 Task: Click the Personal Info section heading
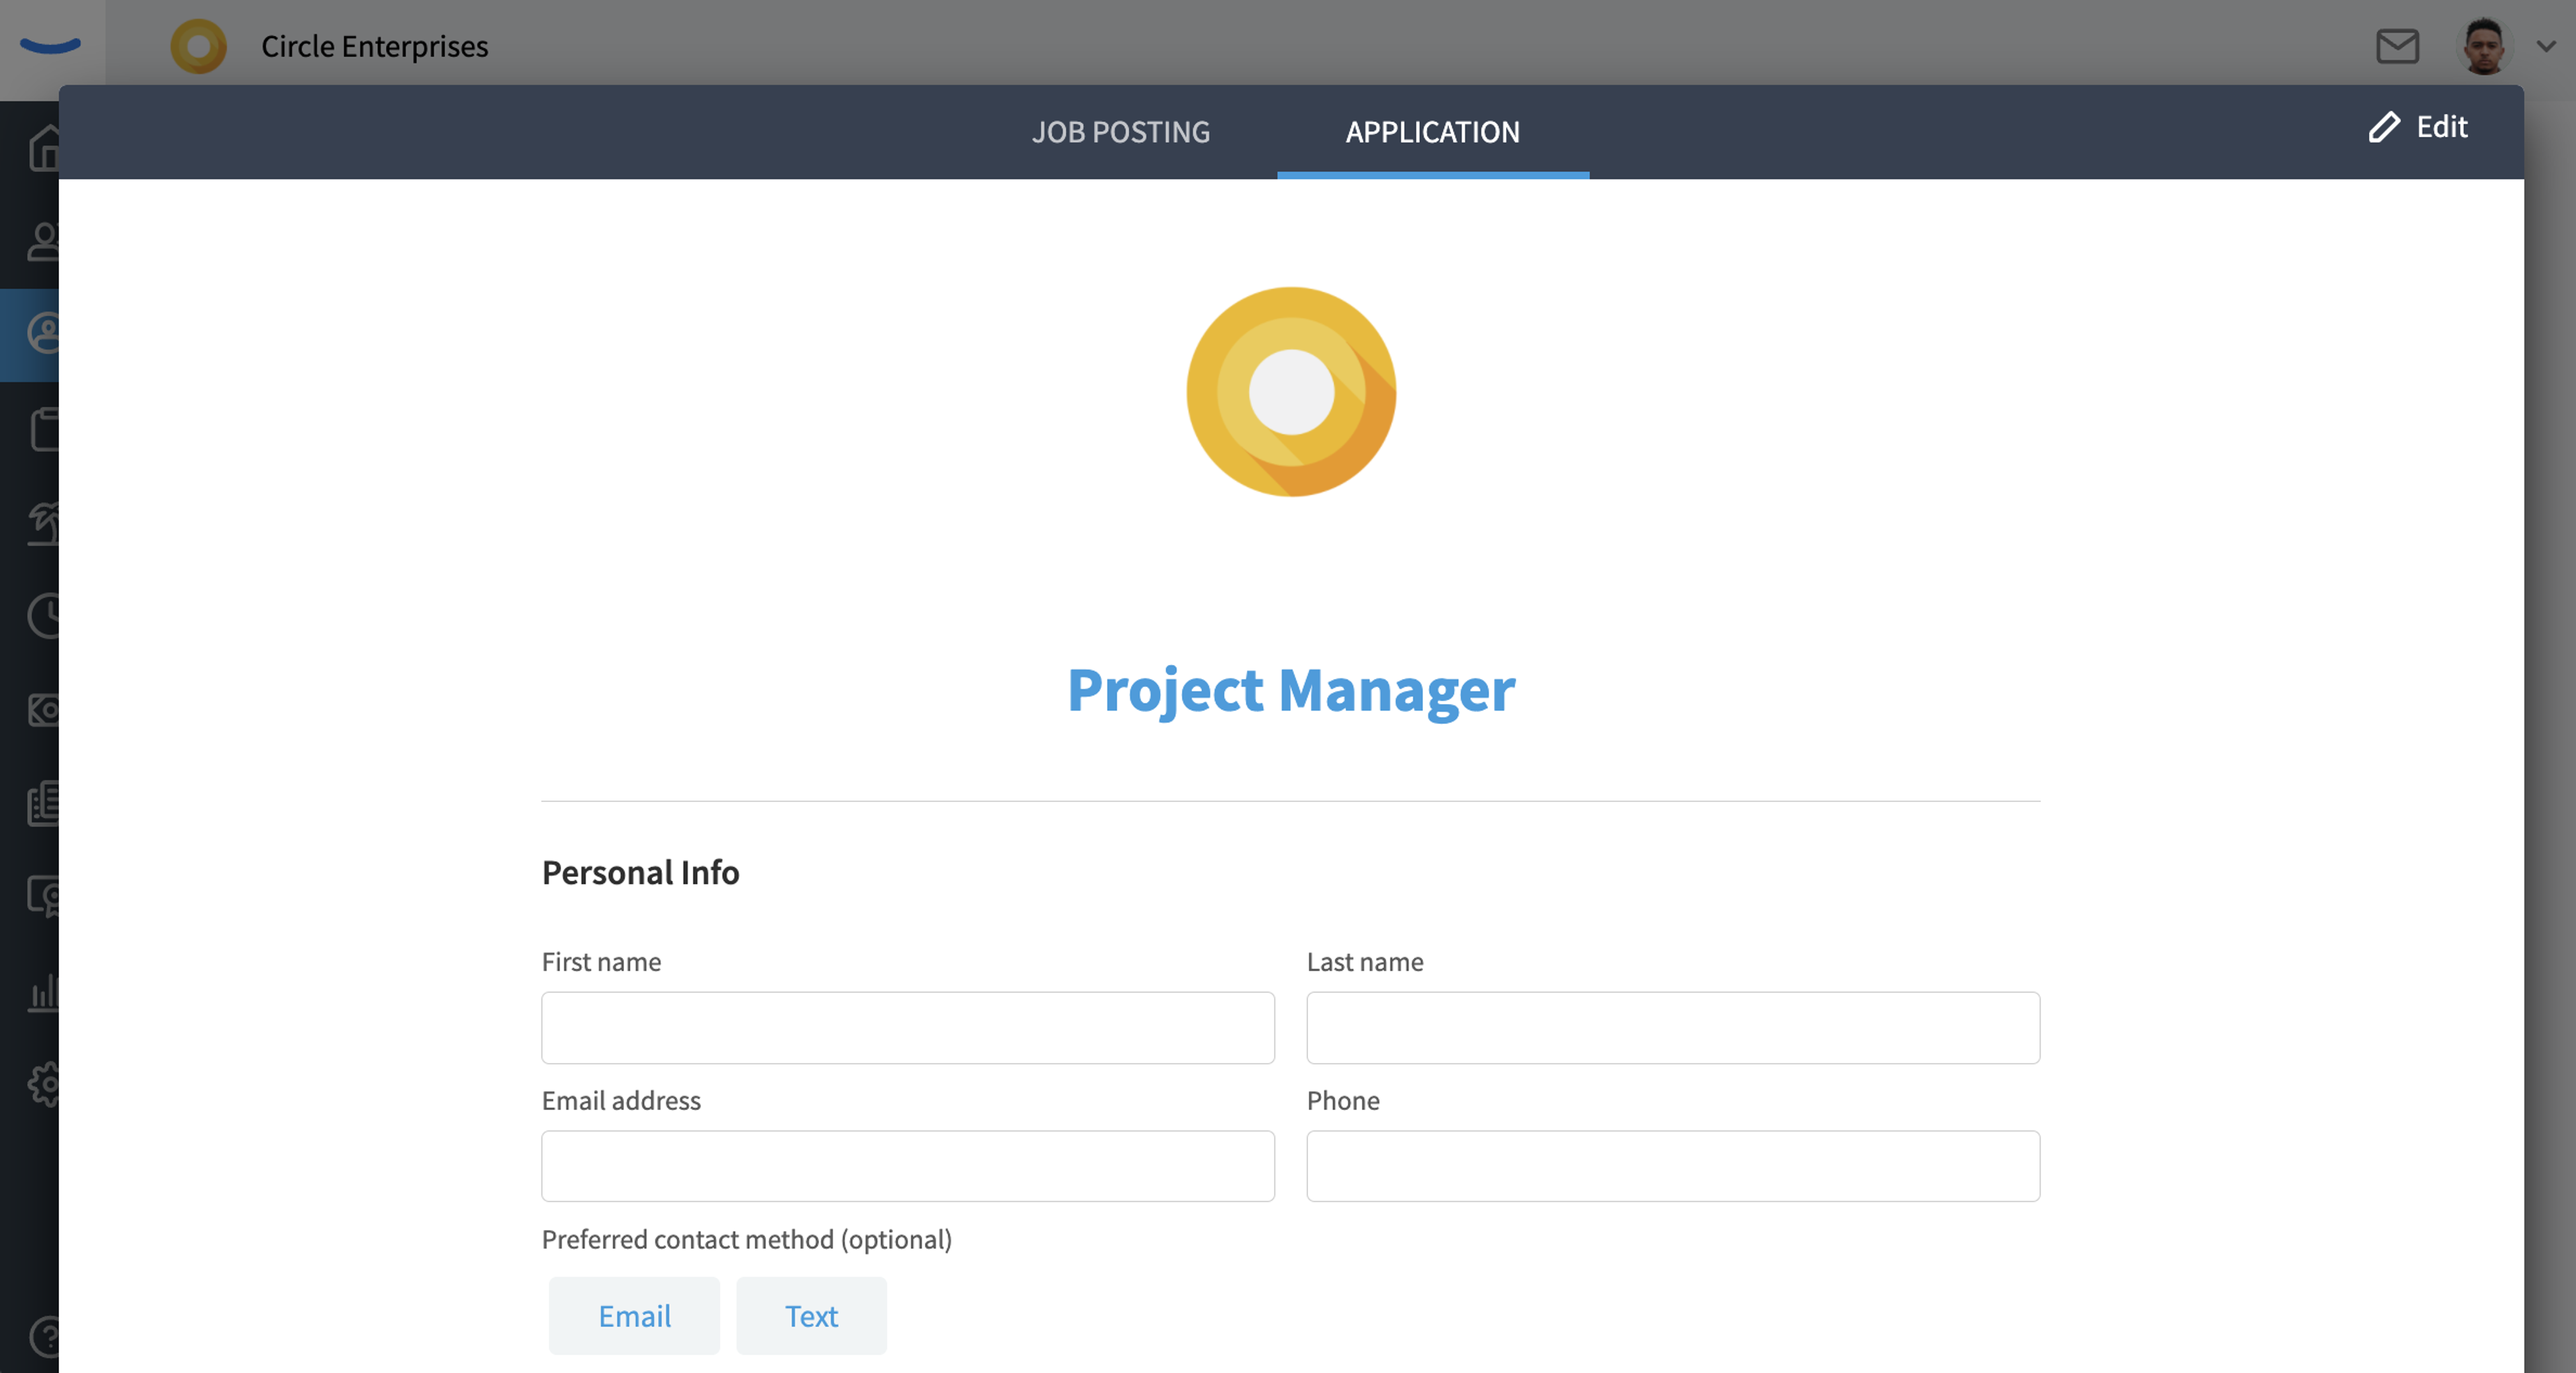pyautogui.click(x=641, y=873)
